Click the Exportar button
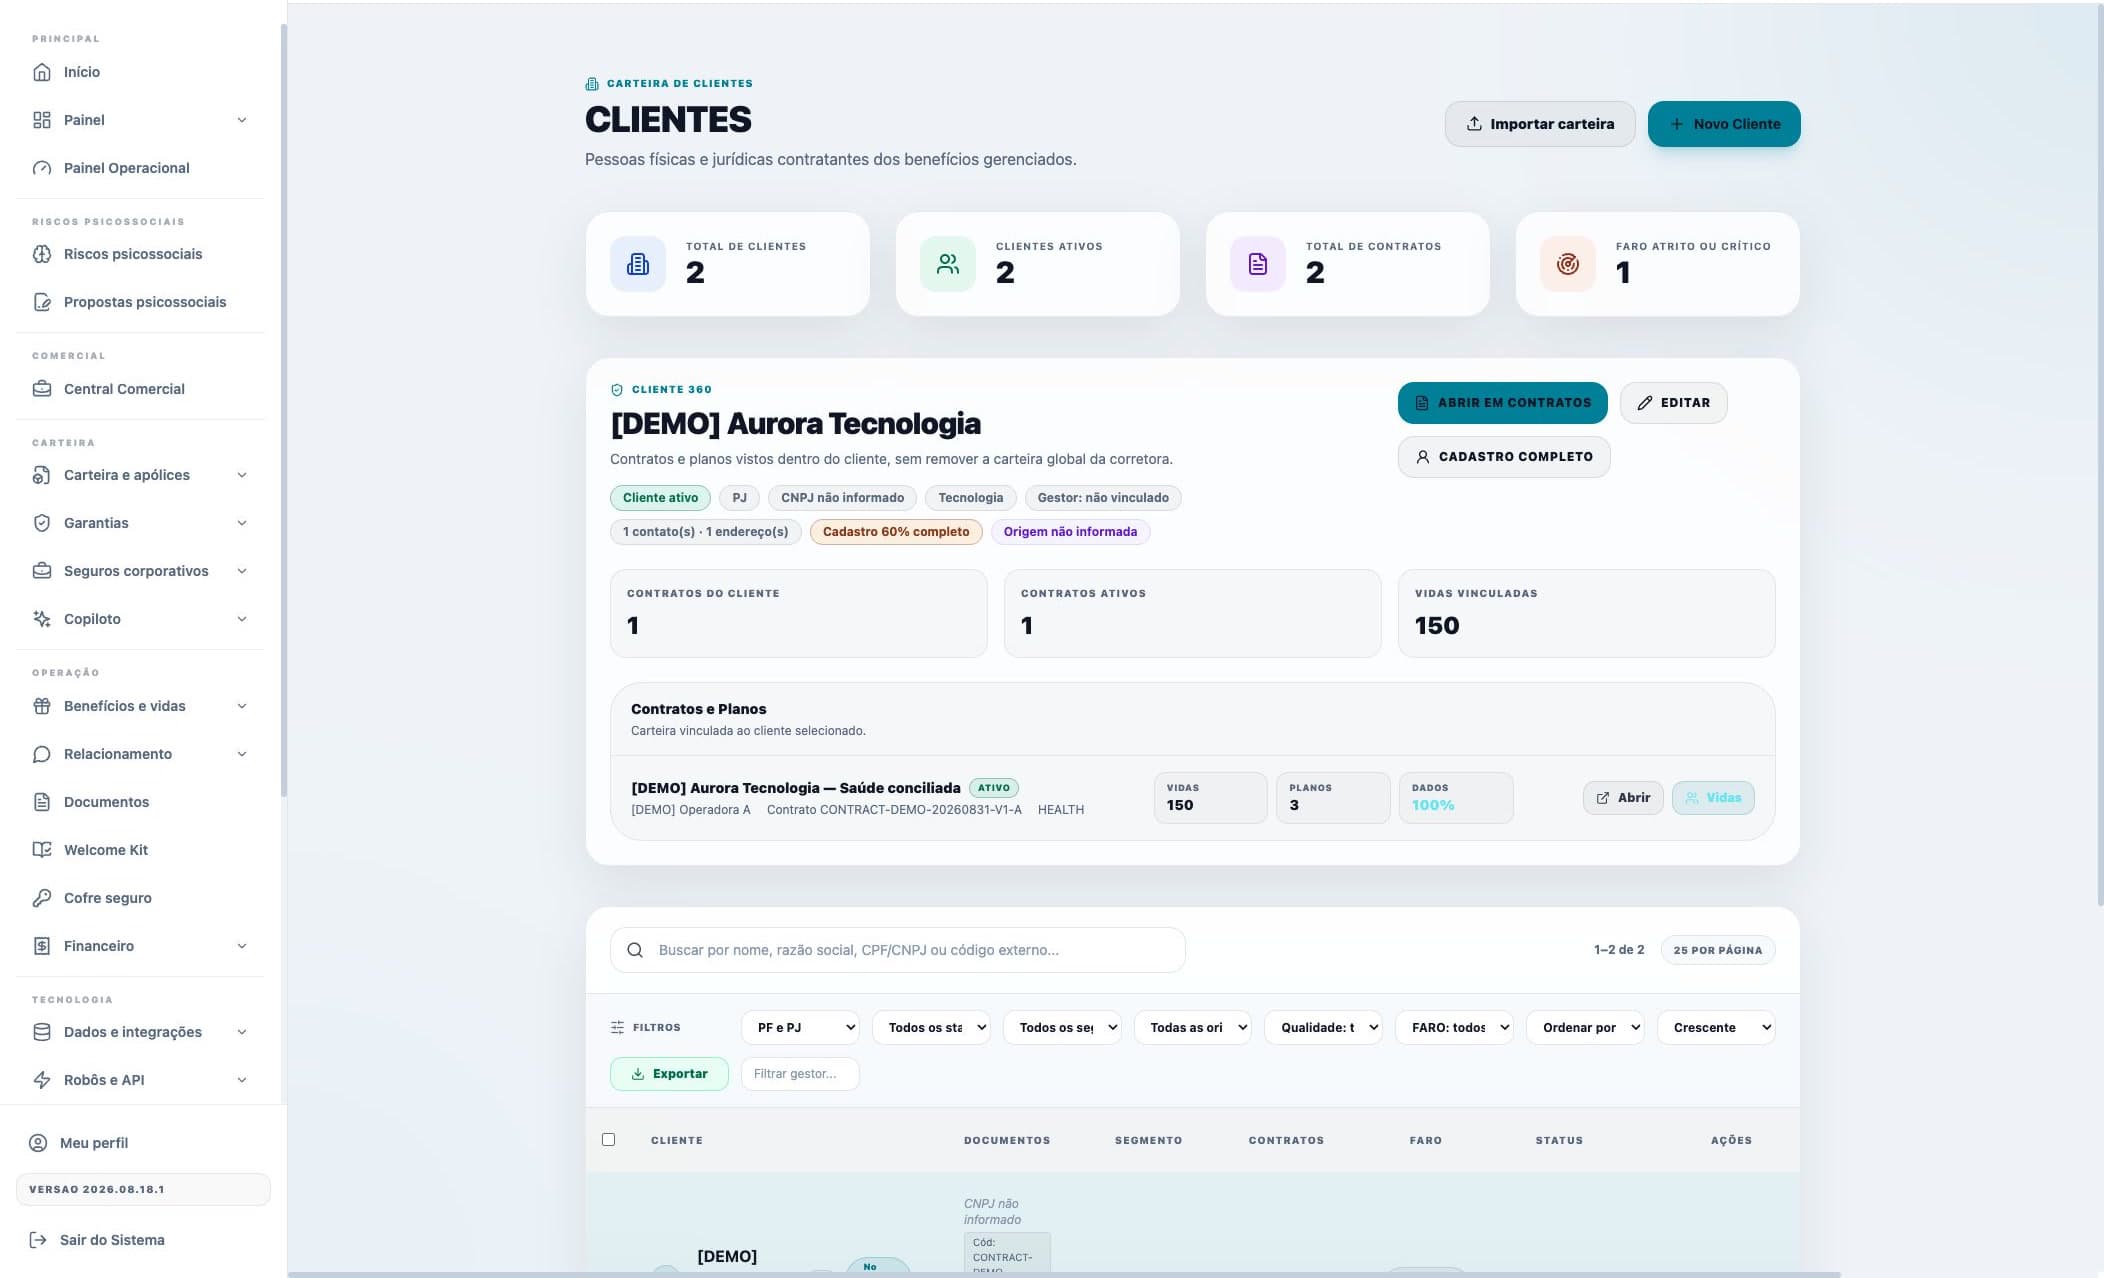 point(669,1074)
